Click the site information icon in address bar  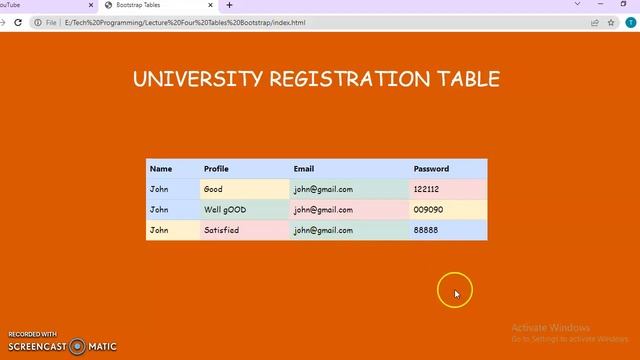(x=38, y=22)
